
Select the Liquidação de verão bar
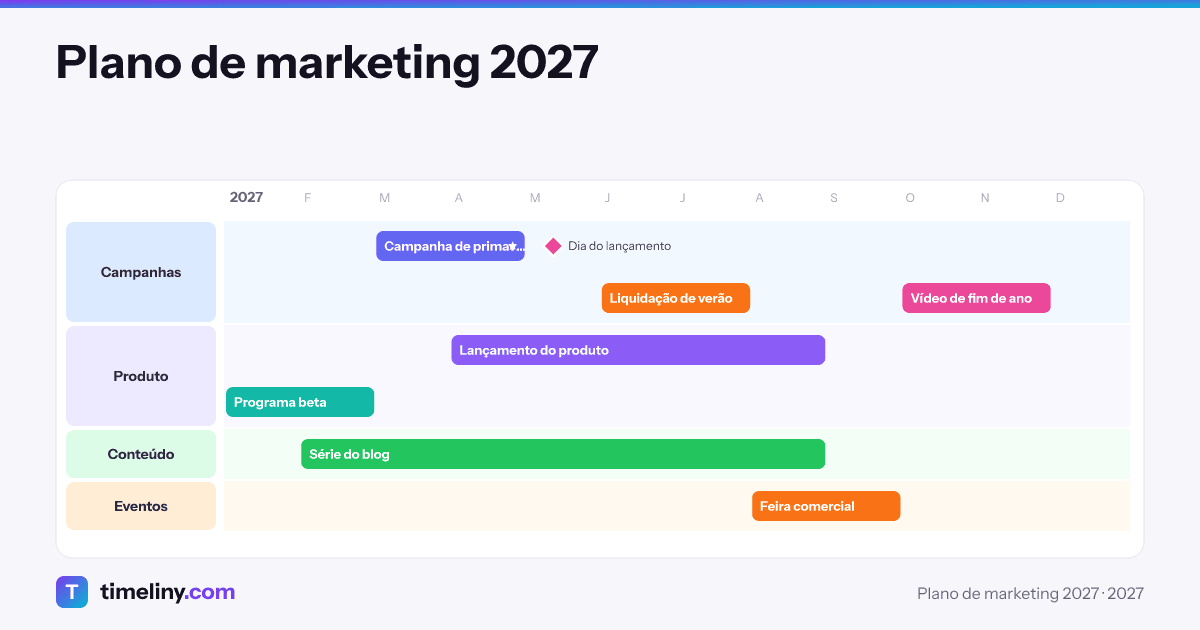coord(676,298)
